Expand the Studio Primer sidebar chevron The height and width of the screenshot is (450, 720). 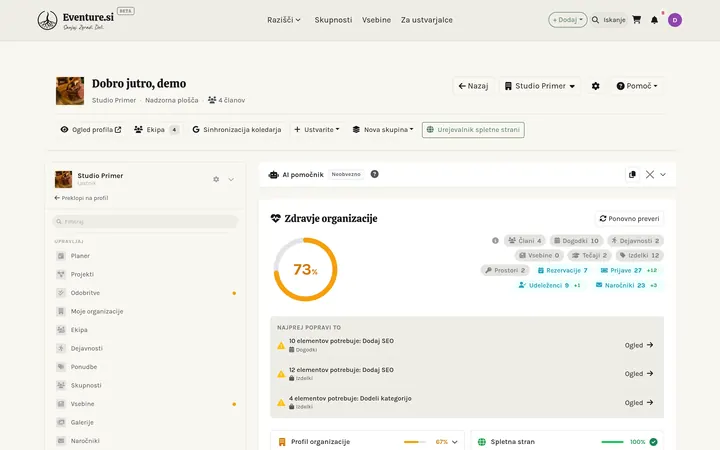231,180
